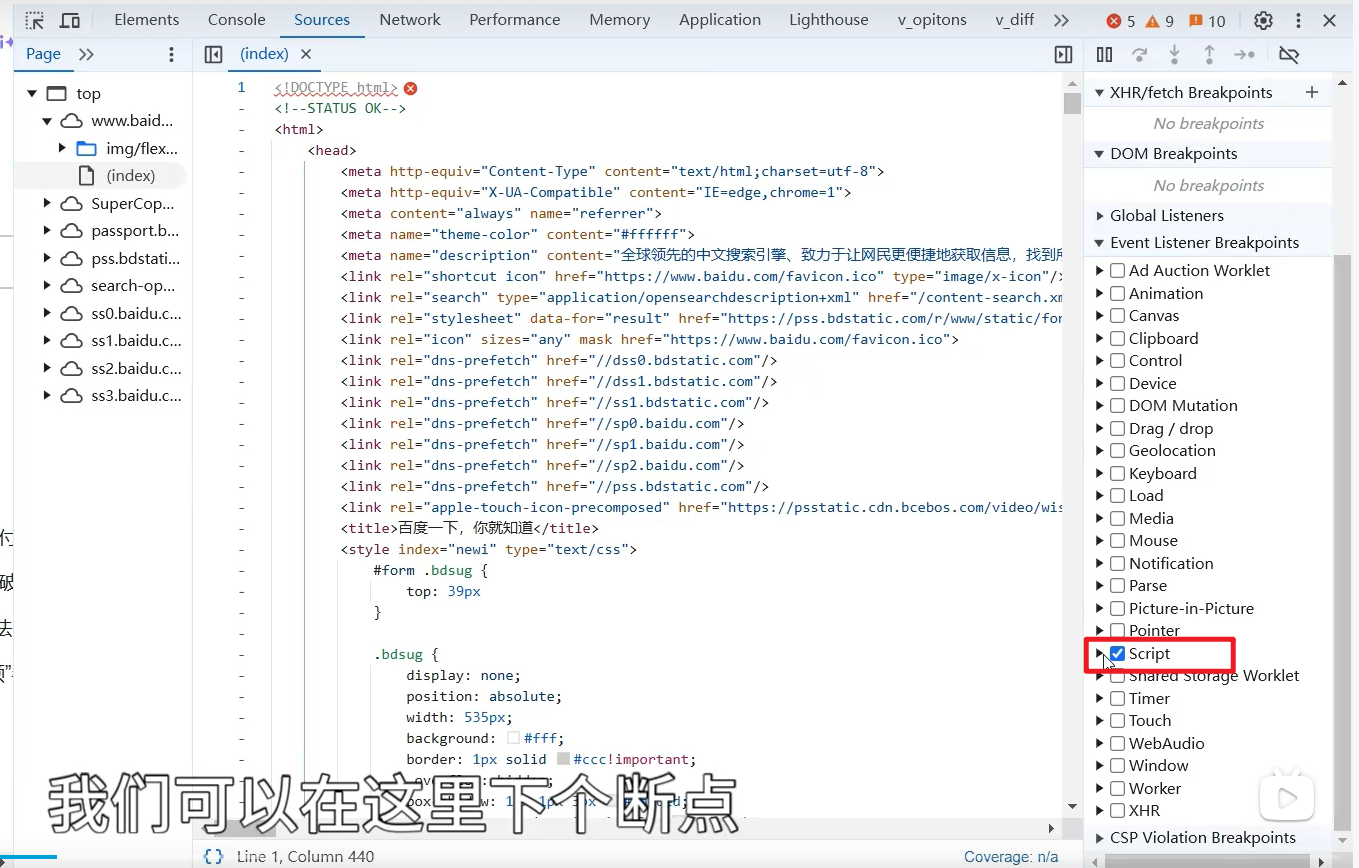Uncheck the Script event listener checkbox
1359x868 pixels.
coord(1118,654)
